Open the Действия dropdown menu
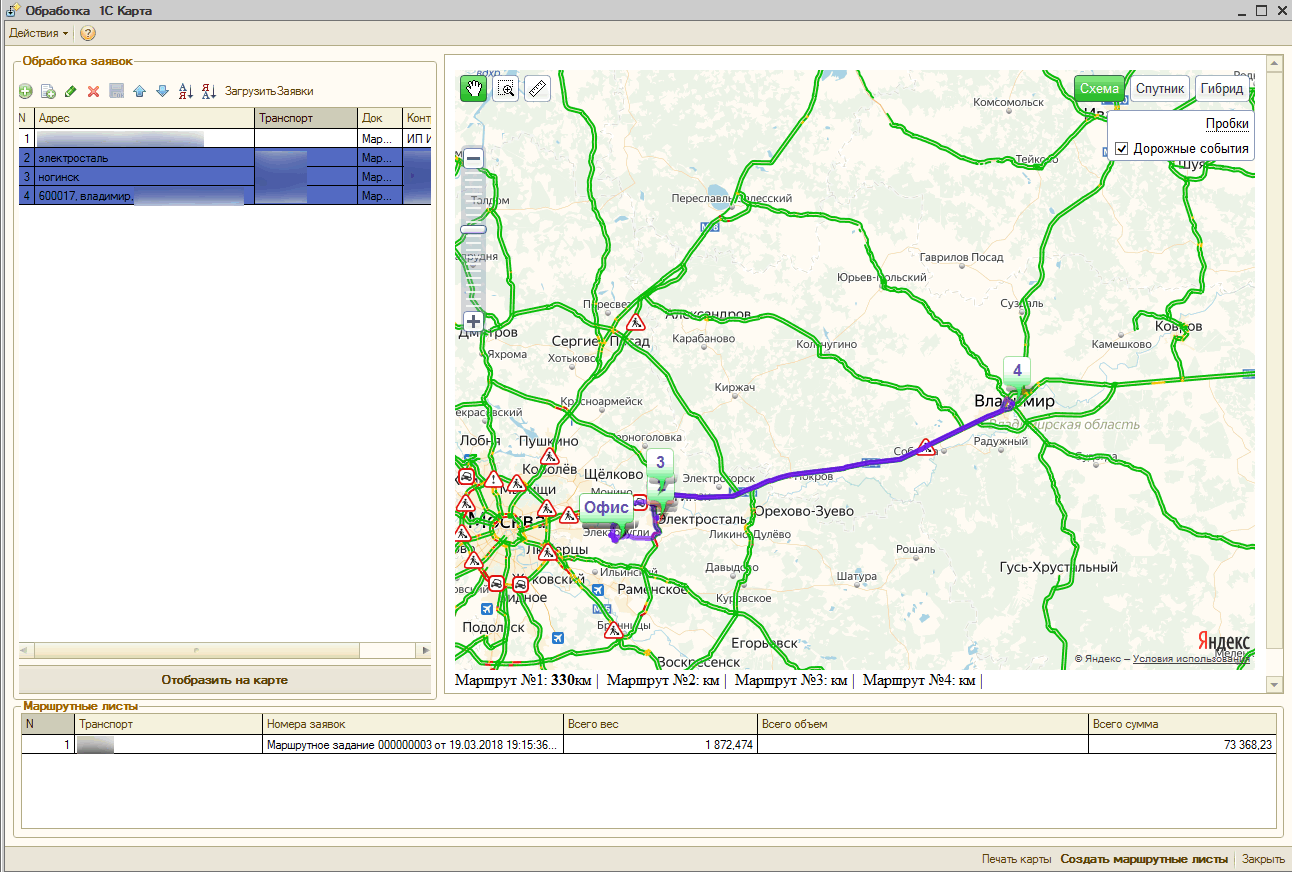The image size is (1292, 872). pos(38,33)
